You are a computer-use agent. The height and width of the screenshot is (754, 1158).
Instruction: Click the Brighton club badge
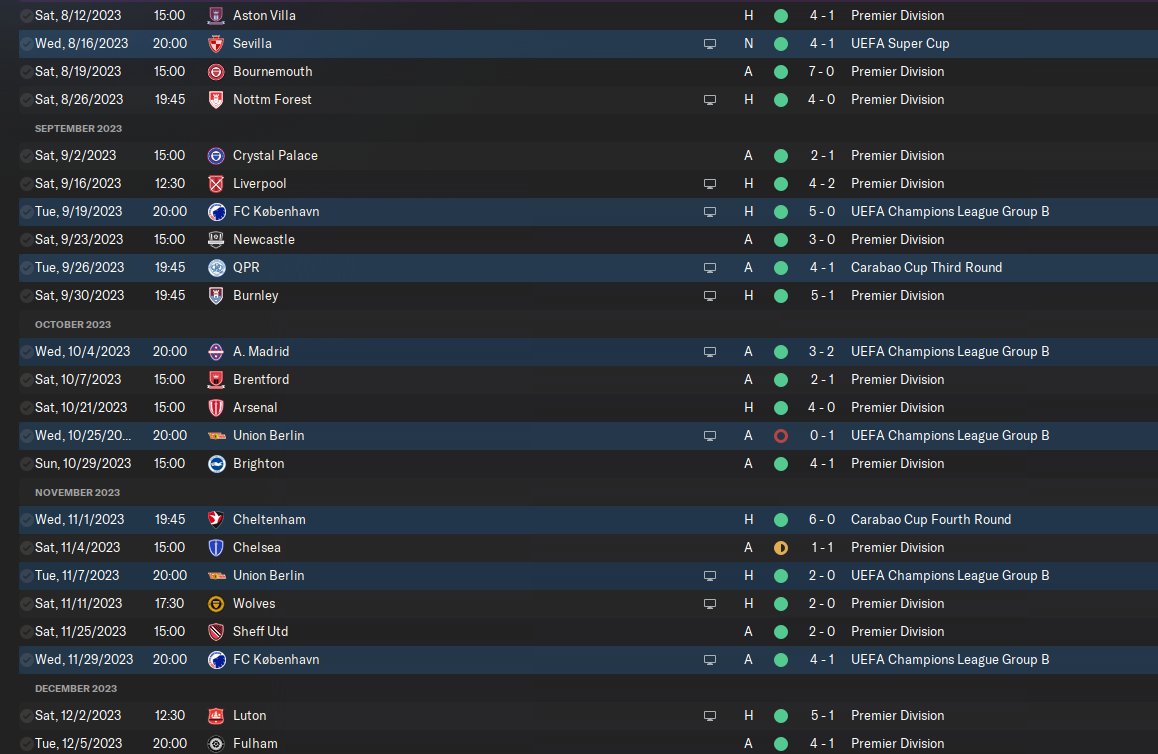(216, 464)
